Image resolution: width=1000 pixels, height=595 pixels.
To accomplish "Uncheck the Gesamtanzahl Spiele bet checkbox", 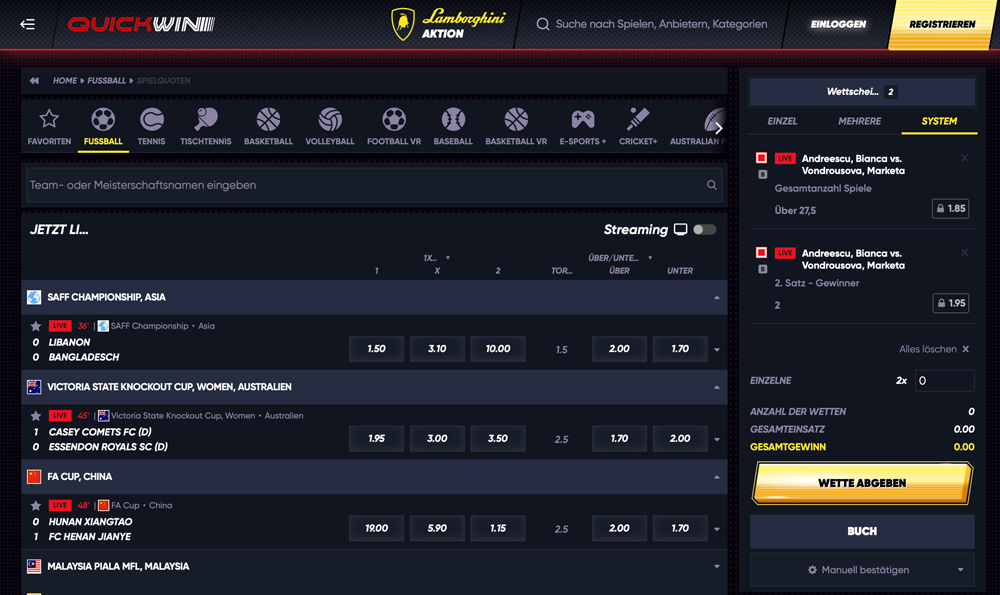I will 761,158.
